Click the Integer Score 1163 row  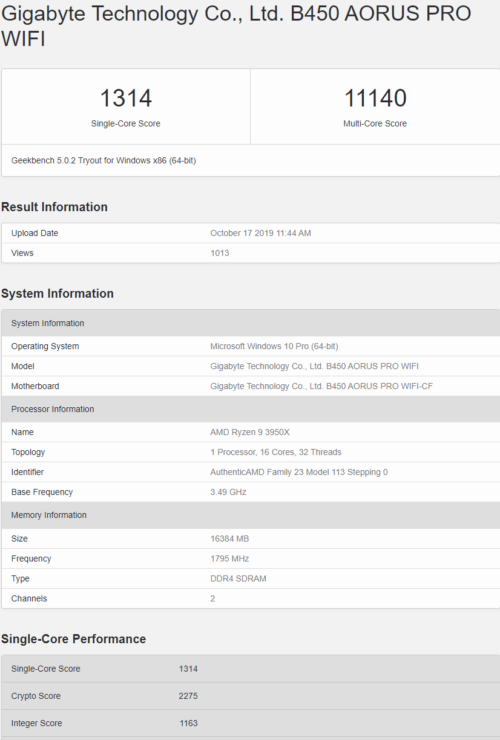tap(251, 723)
